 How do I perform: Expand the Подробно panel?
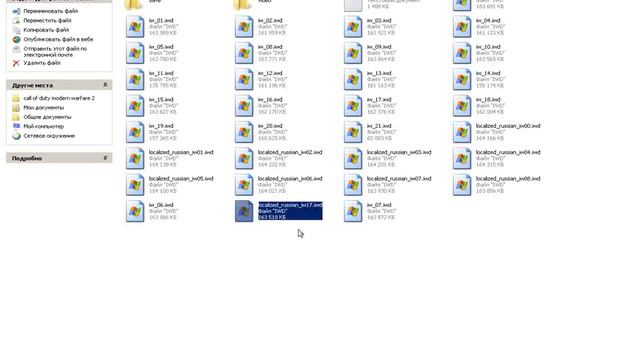pos(105,158)
